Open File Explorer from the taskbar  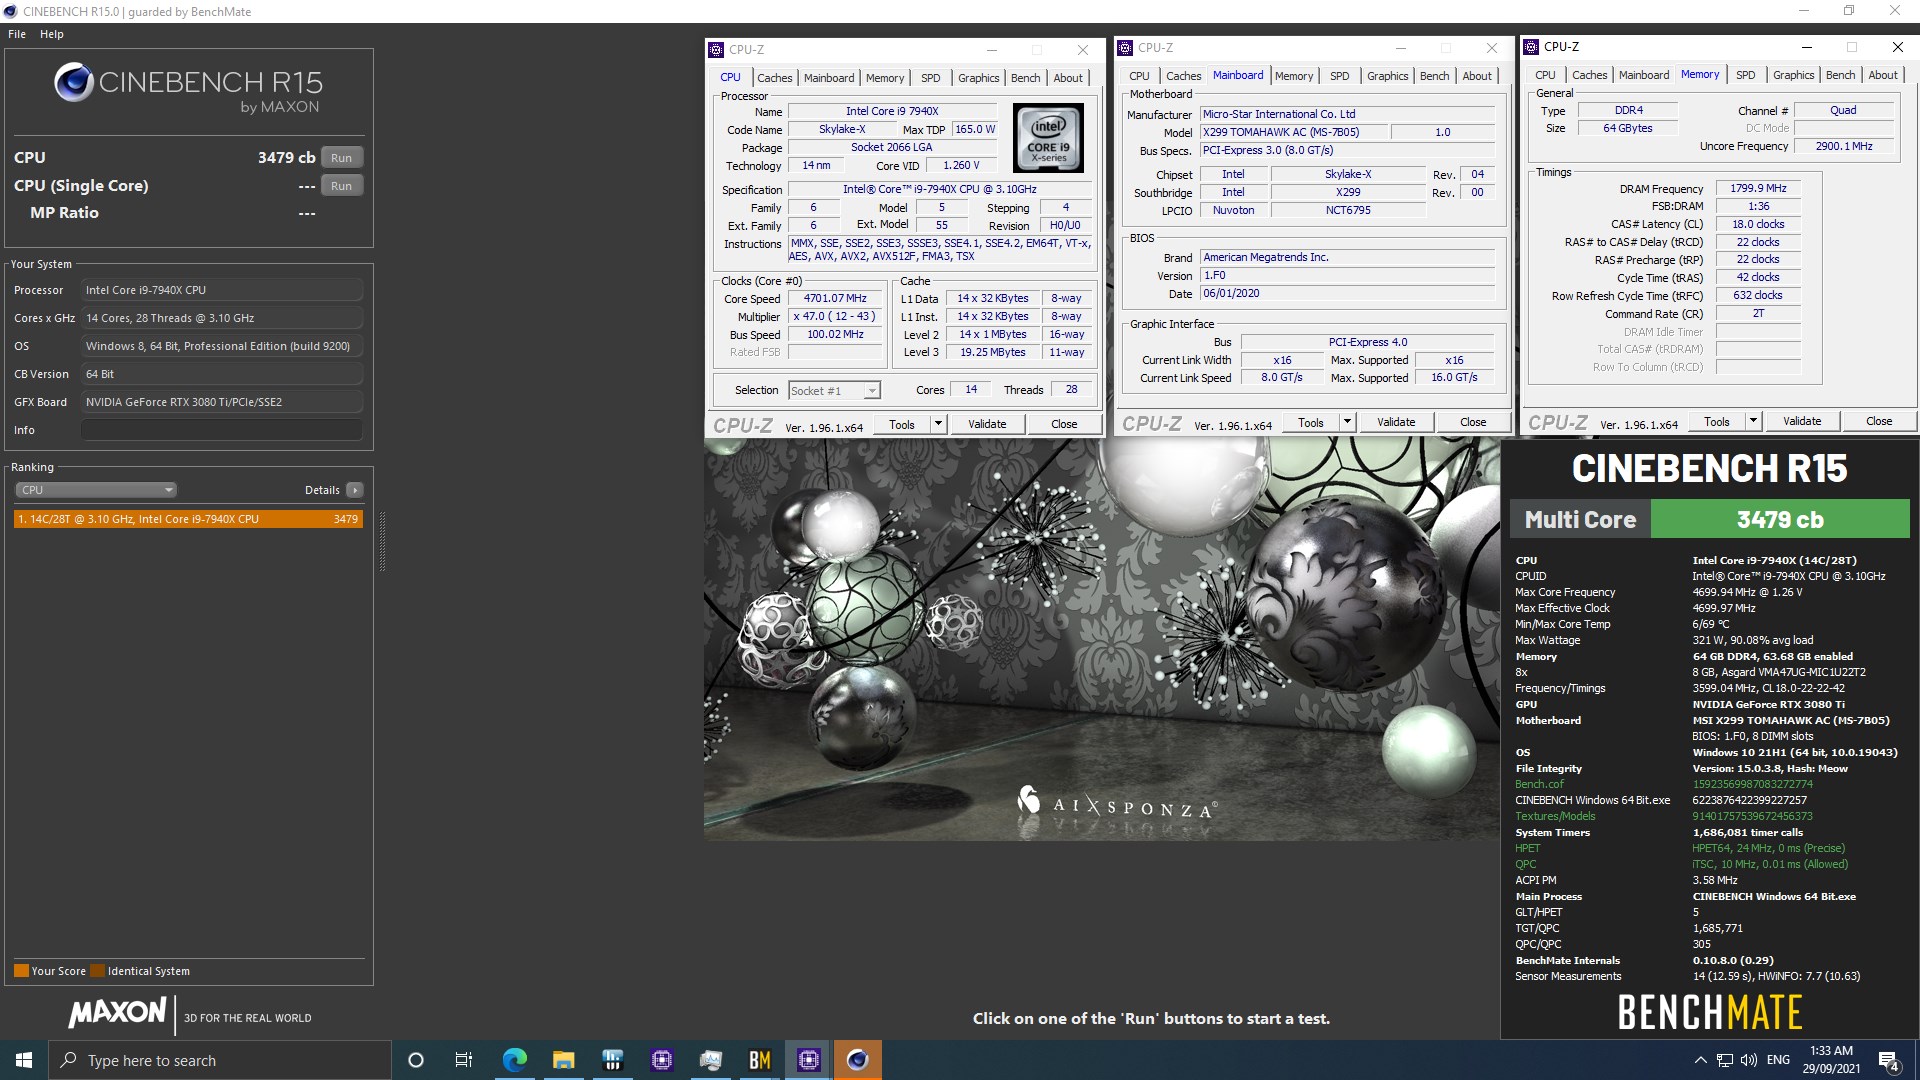click(x=563, y=1060)
